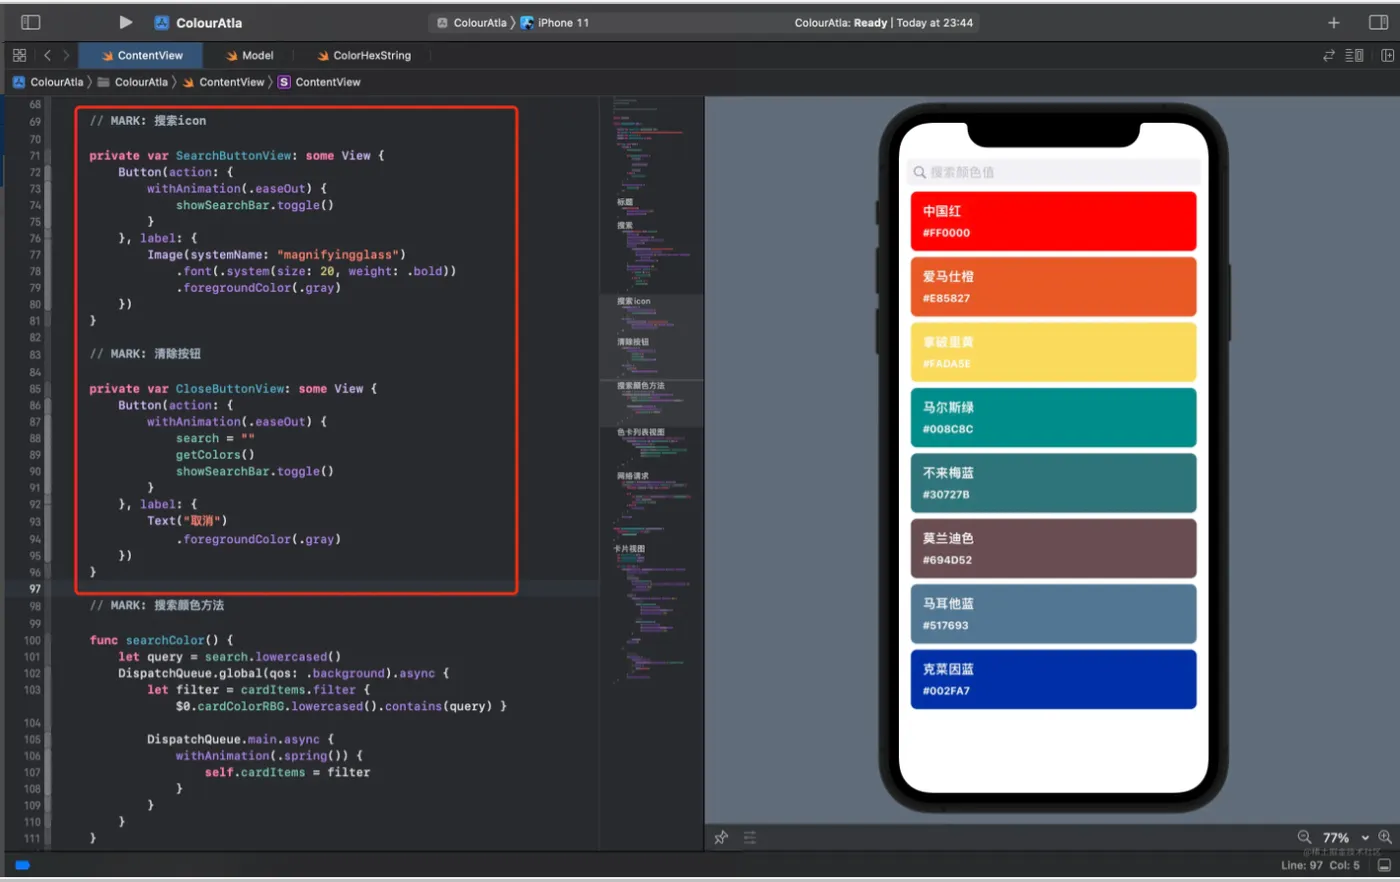Toggle the inspector panel on right
1400x882 pixels.
[x=1378, y=22]
